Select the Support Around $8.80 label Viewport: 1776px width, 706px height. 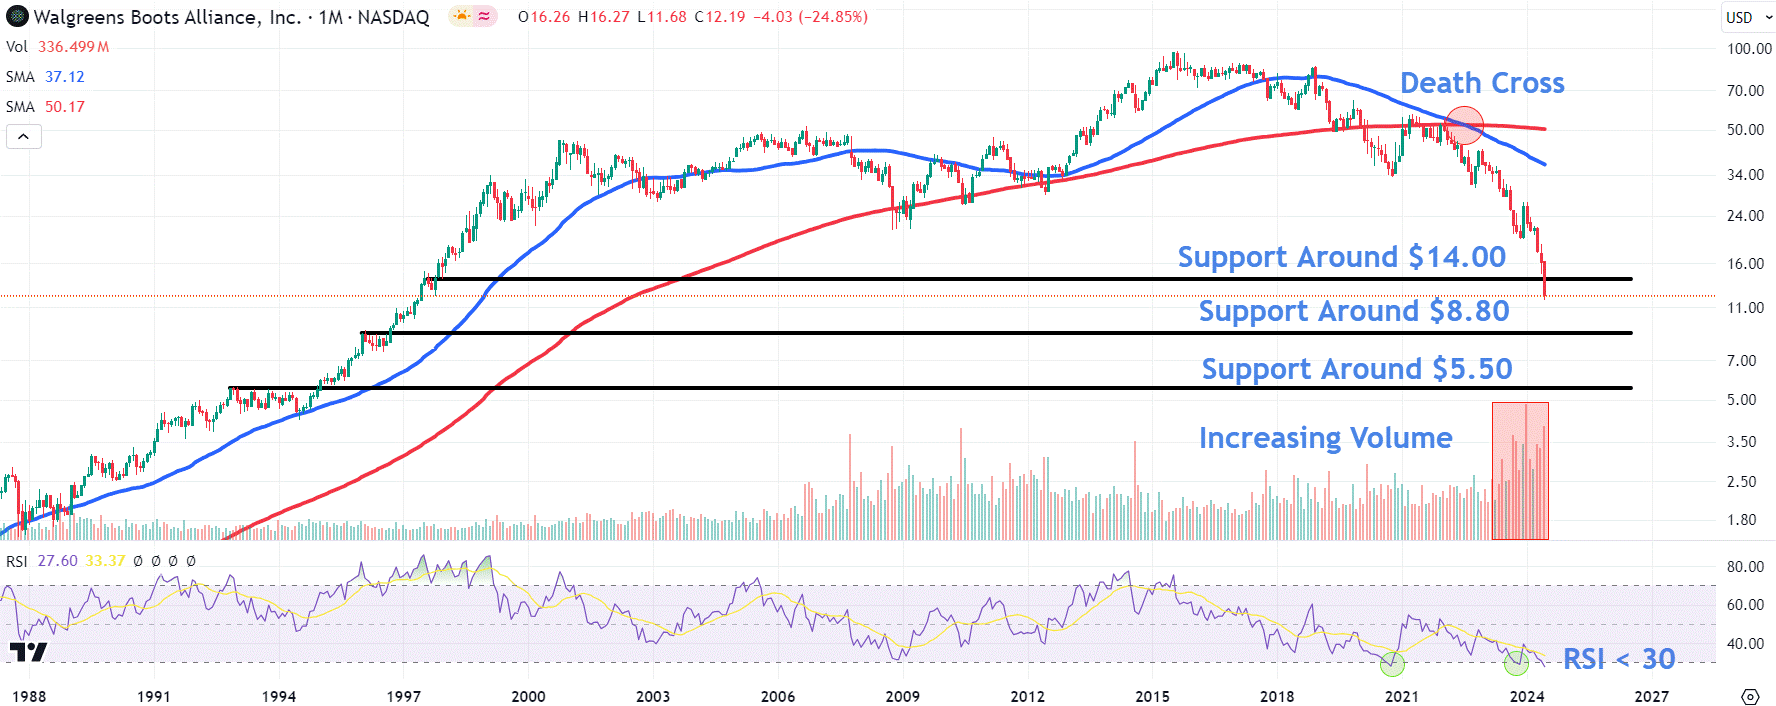(1354, 311)
